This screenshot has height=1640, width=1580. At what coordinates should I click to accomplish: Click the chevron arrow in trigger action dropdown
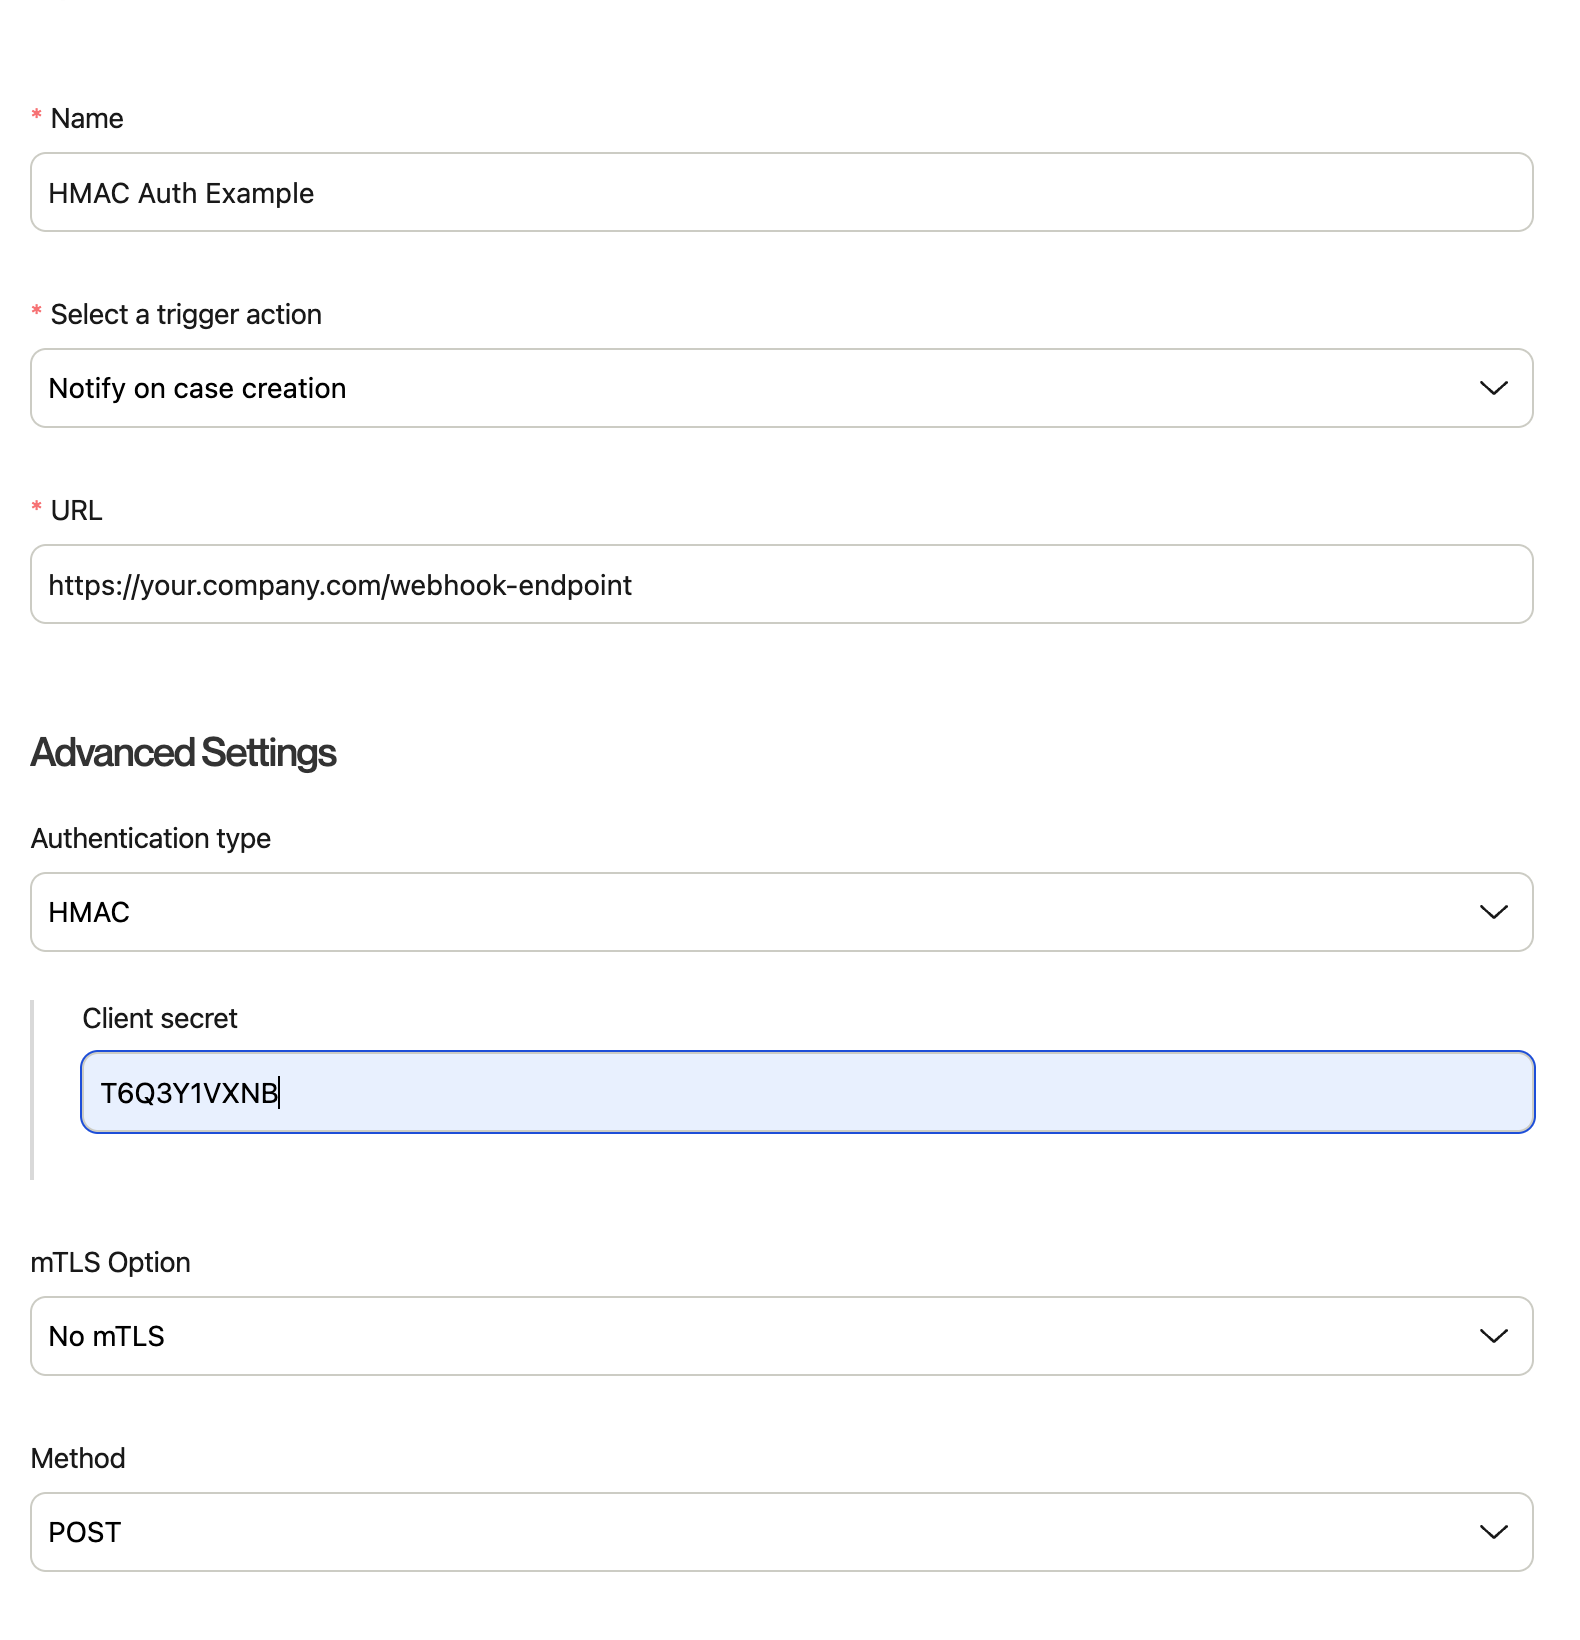coord(1493,388)
